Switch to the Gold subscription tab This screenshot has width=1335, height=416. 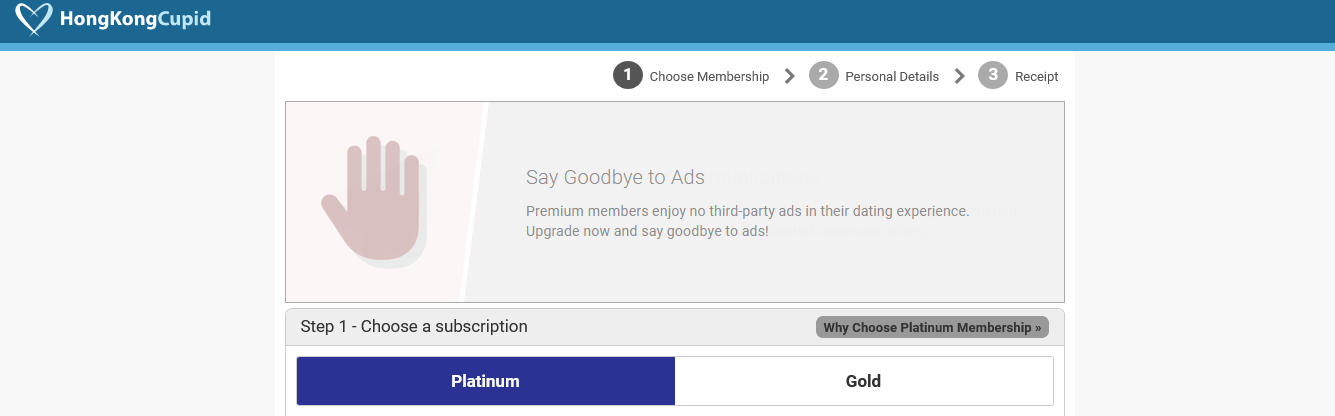pos(864,381)
